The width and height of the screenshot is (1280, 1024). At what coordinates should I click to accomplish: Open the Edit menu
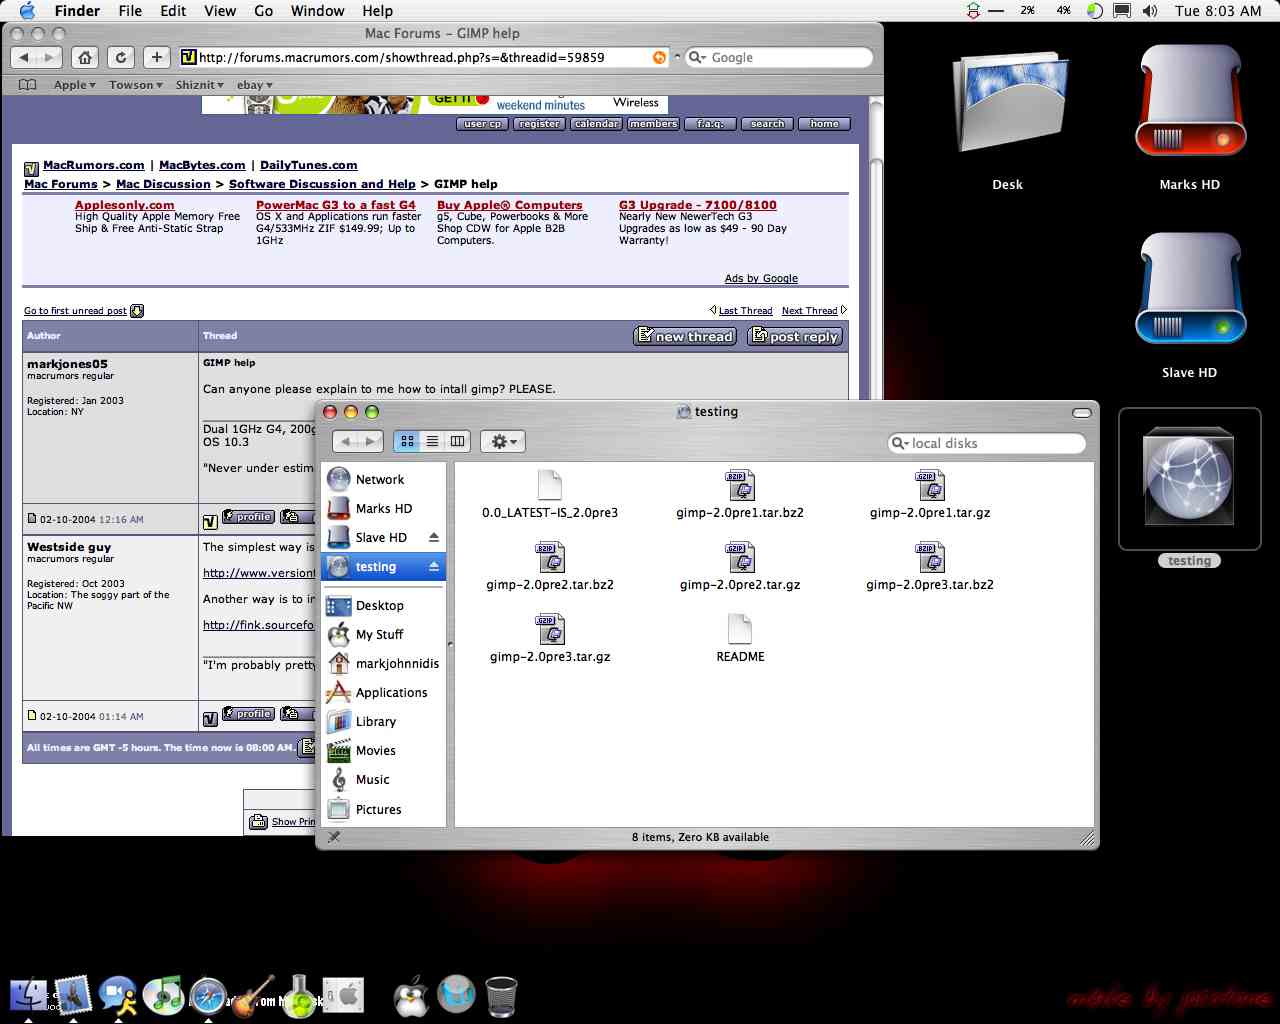[x=173, y=11]
